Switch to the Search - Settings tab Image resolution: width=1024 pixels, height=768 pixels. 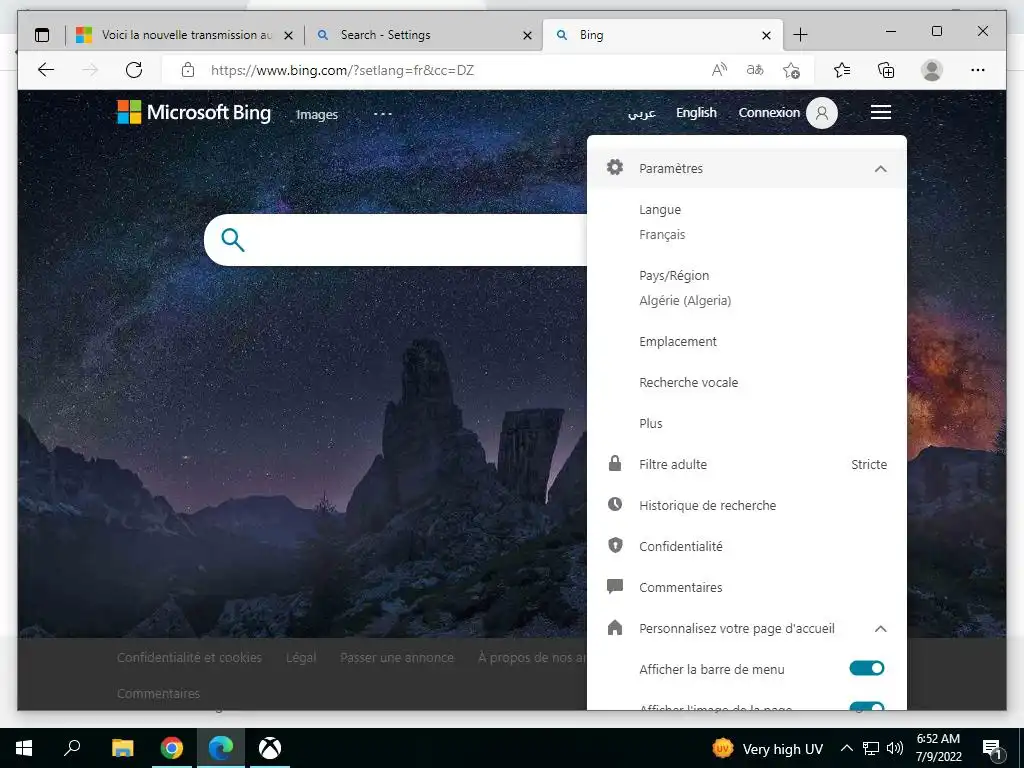(423, 35)
